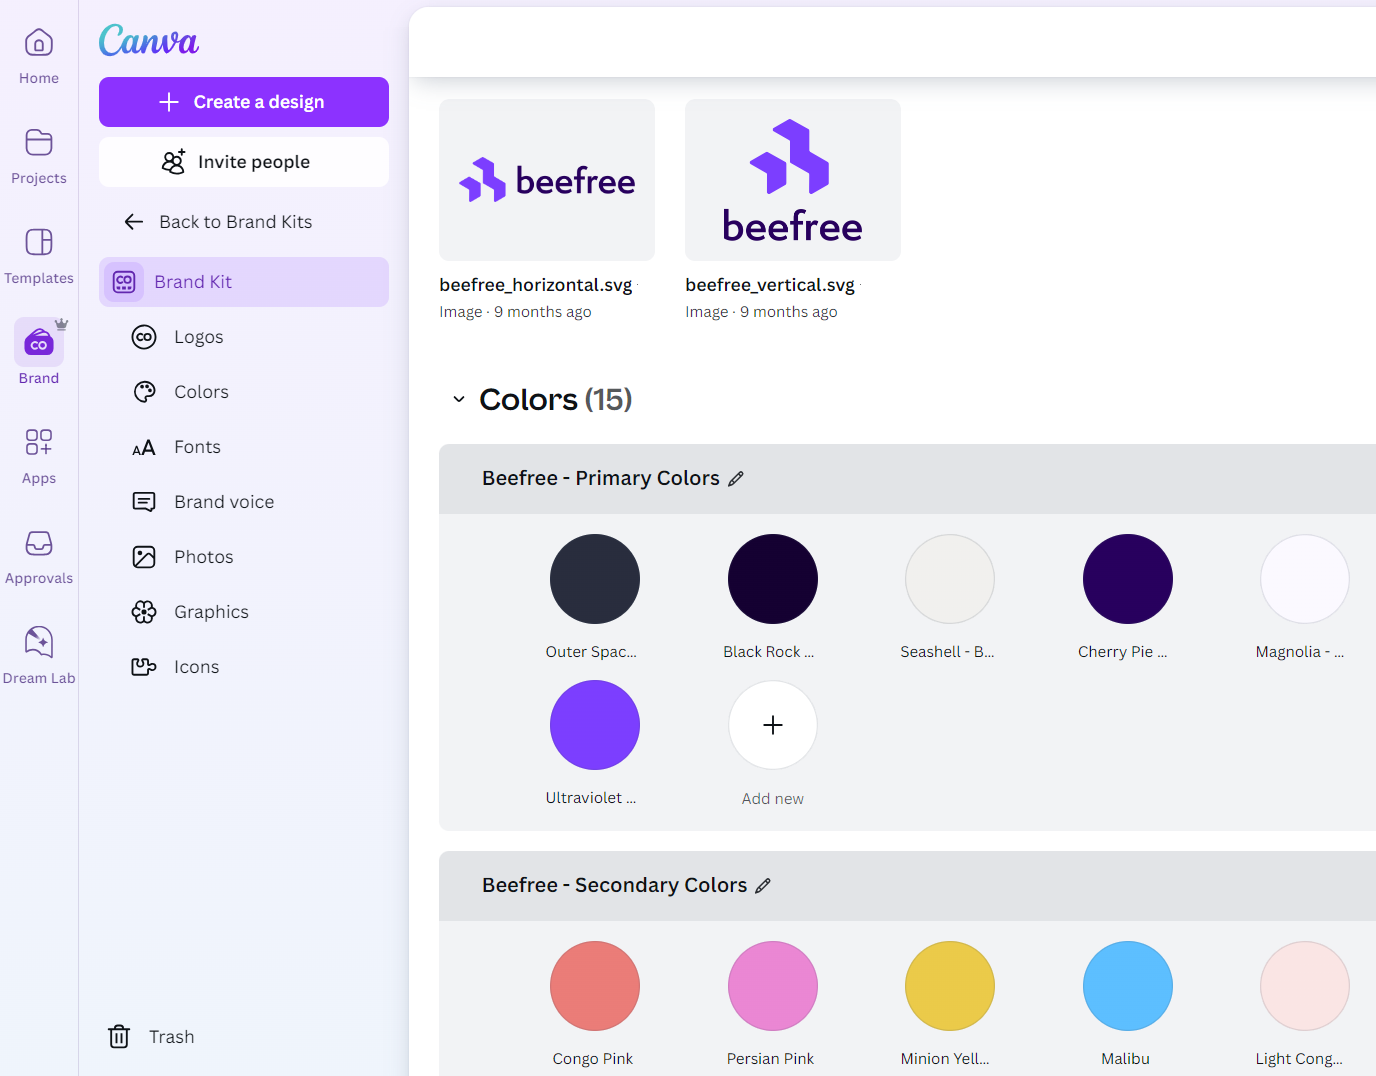Image resolution: width=1376 pixels, height=1076 pixels.
Task: Open the Approvals inbox icon
Action: pyautogui.click(x=39, y=542)
